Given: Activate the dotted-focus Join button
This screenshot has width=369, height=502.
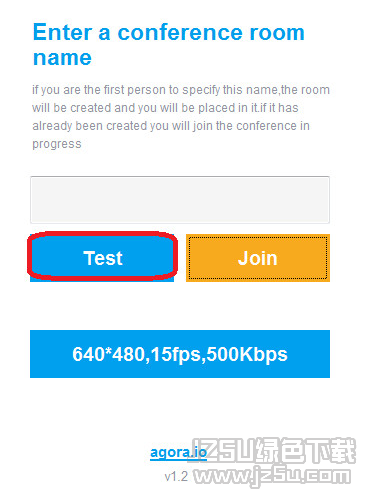Looking at the screenshot, I should 258,258.
